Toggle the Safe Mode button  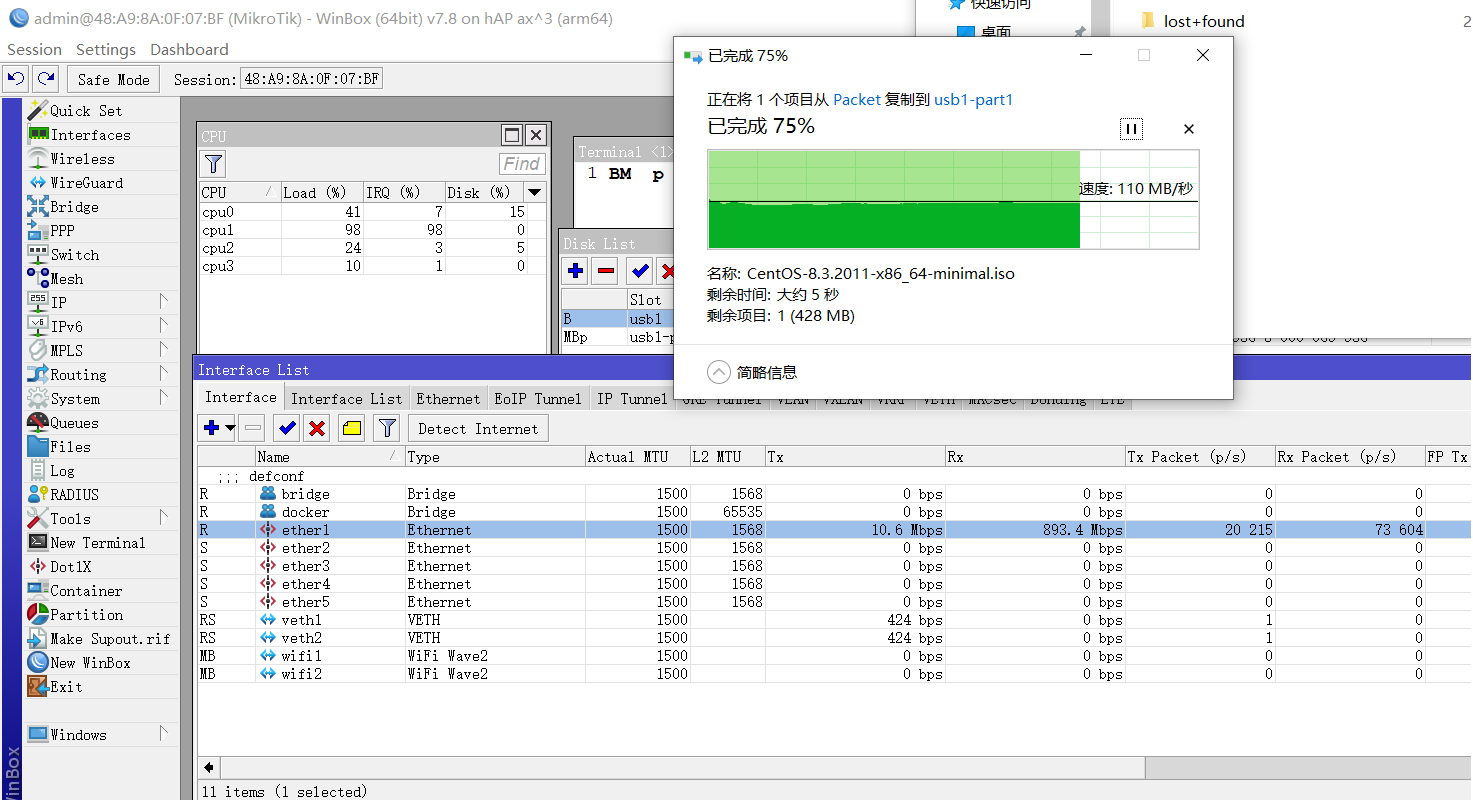pos(113,79)
